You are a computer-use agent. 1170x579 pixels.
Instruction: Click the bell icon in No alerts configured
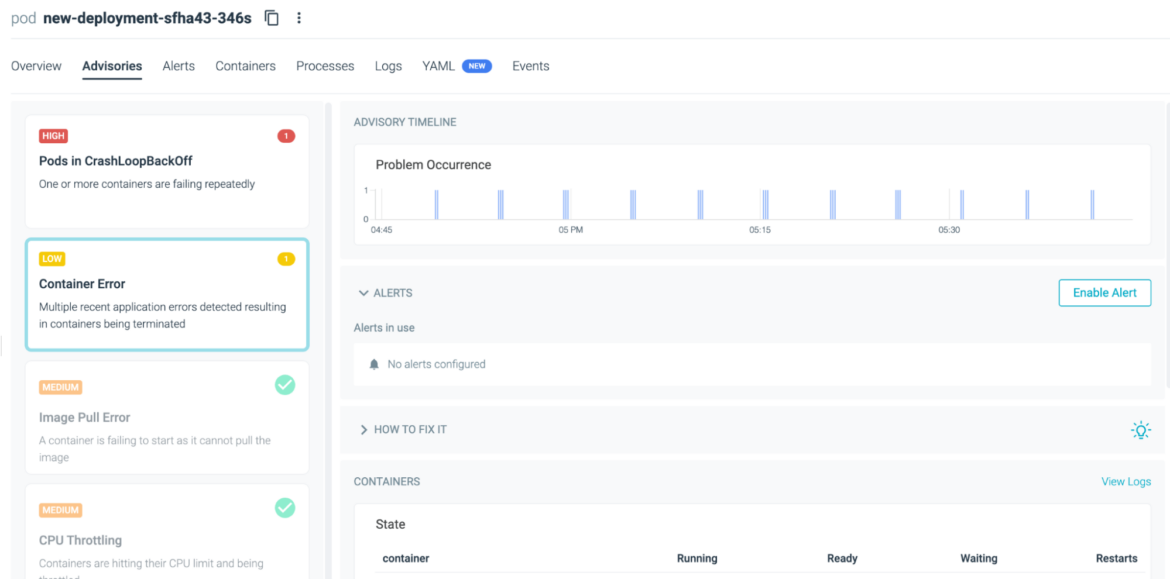[374, 363]
